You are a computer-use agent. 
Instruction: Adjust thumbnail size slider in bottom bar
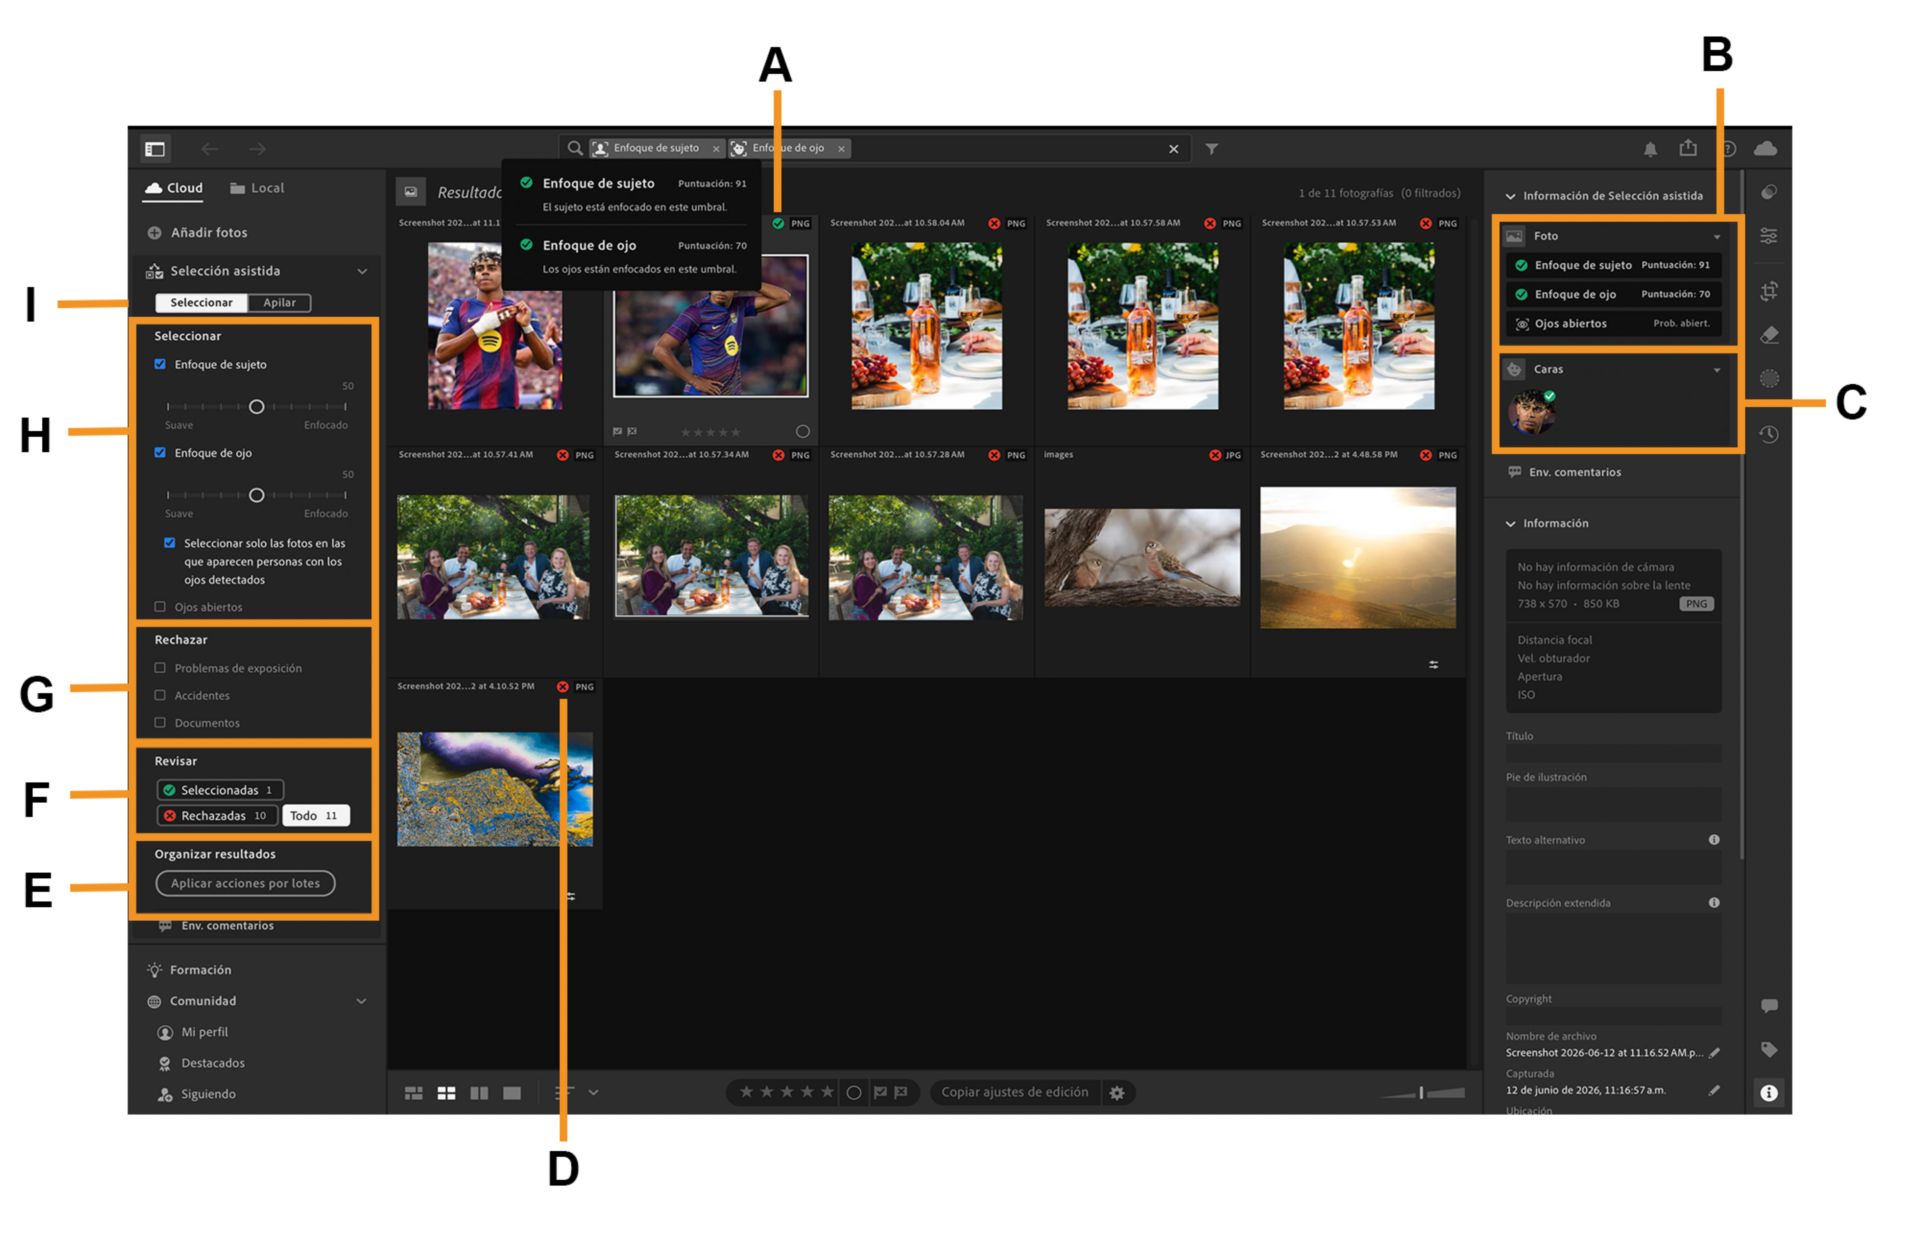(1422, 1093)
